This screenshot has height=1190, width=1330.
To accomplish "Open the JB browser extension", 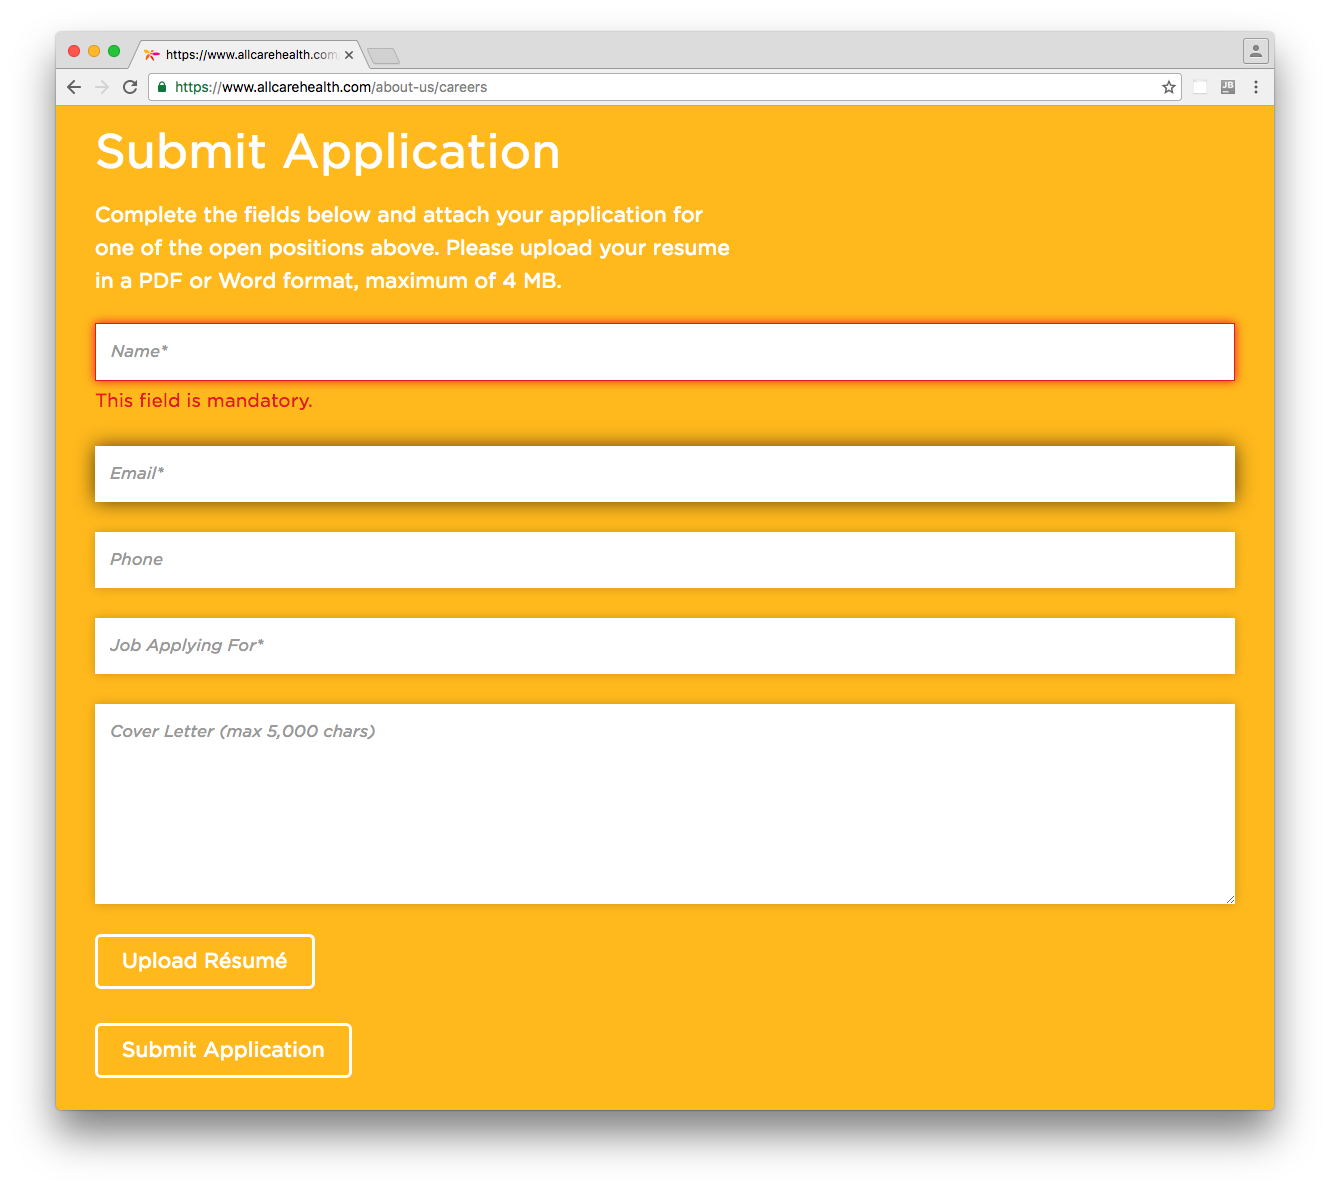I will [x=1228, y=87].
